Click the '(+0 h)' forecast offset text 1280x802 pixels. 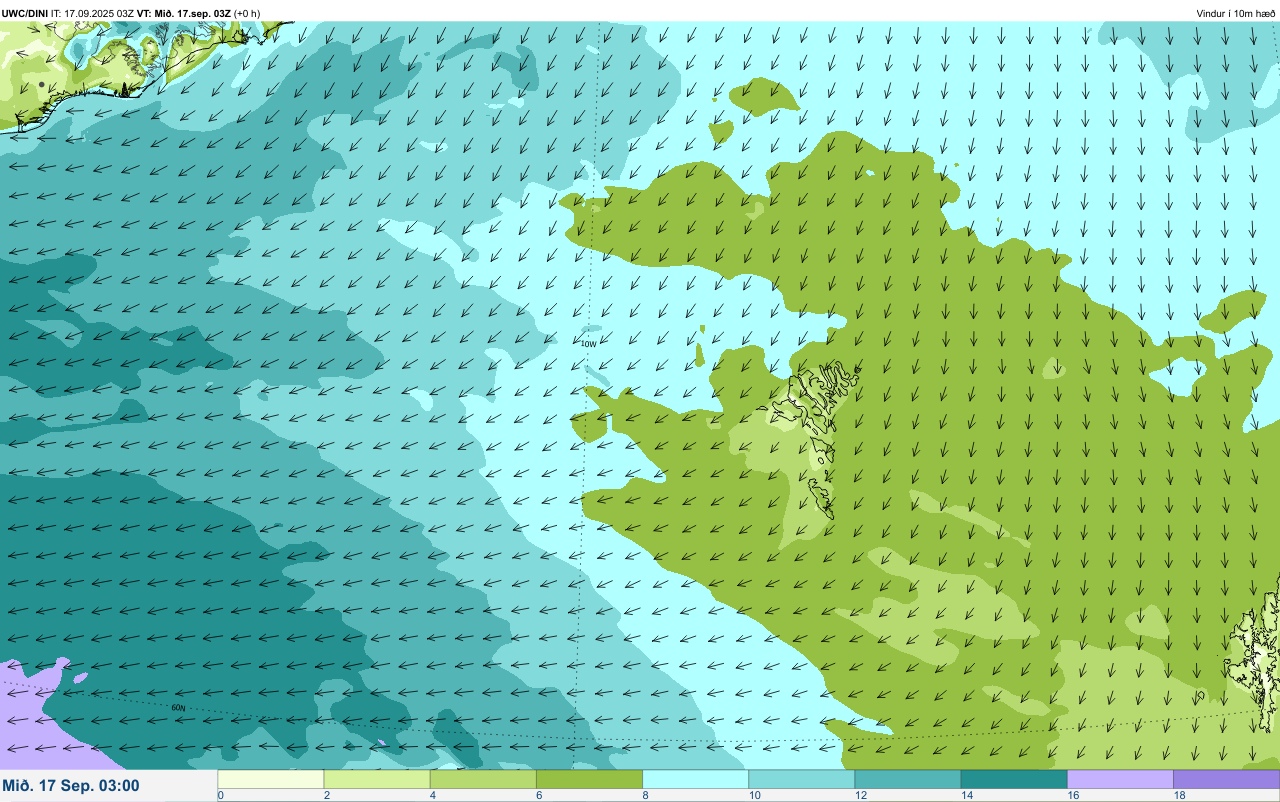[247, 13]
